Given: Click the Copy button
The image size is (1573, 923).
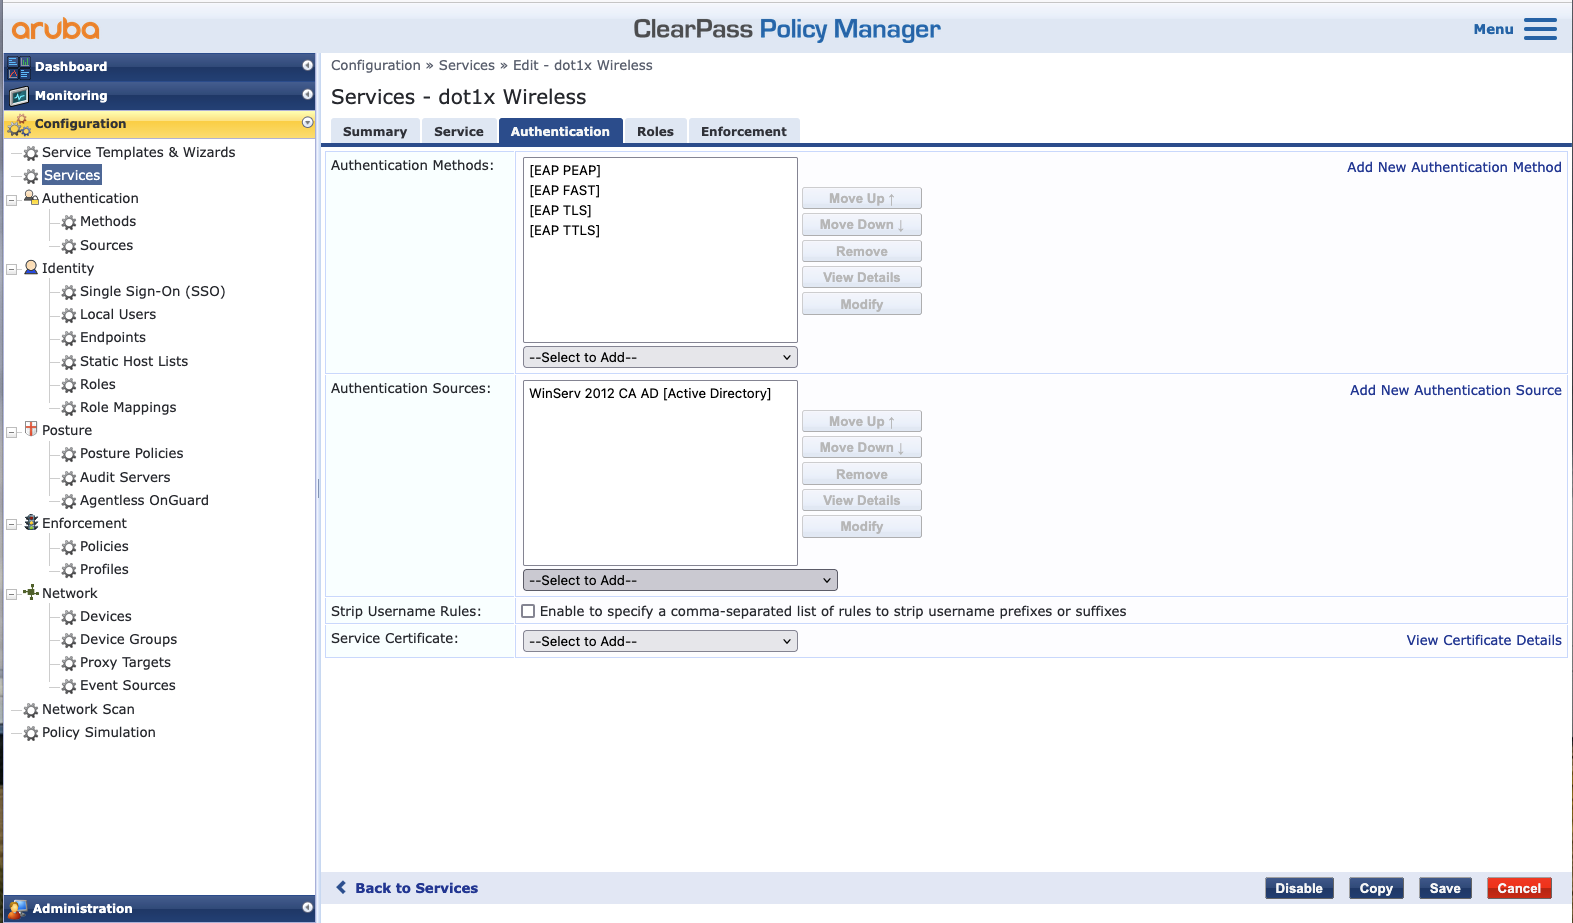Looking at the screenshot, I should [x=1376, y=888].
